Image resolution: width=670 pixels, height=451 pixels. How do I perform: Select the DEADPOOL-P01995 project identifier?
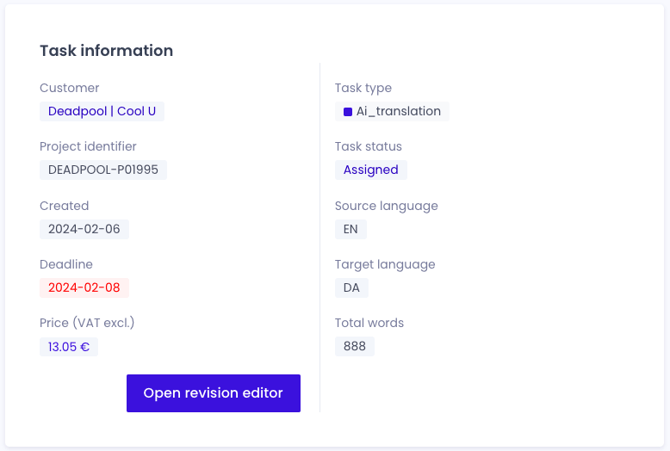pyautogui.click(x=103, y=170)
